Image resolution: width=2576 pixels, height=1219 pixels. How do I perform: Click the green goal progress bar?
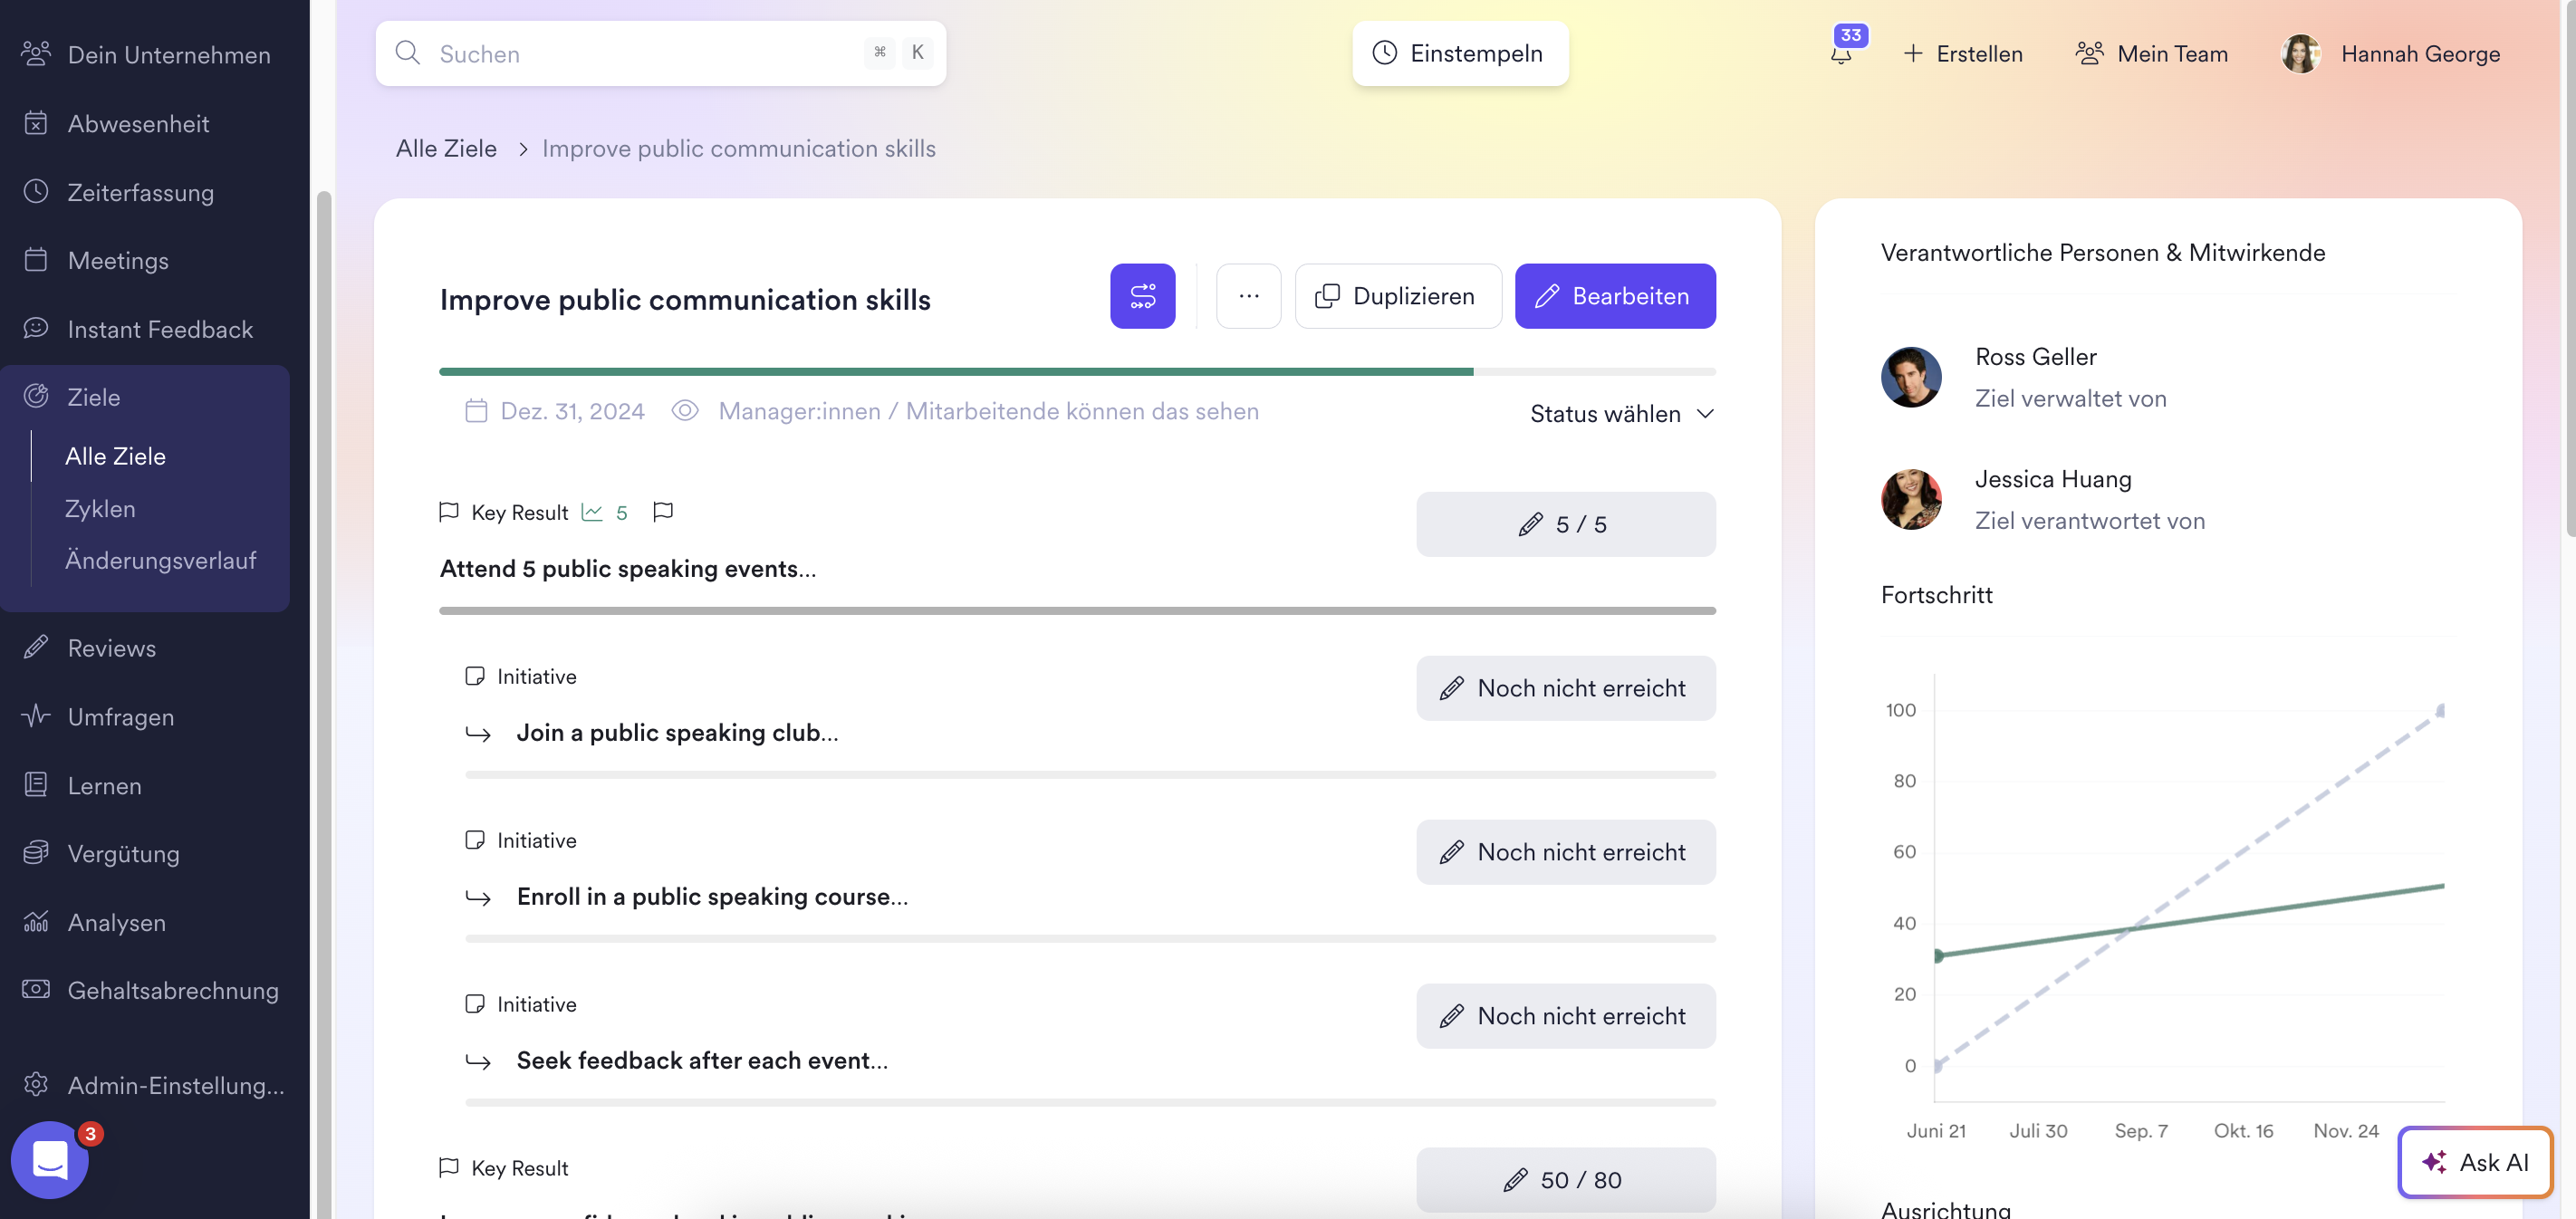pos(955,372)
